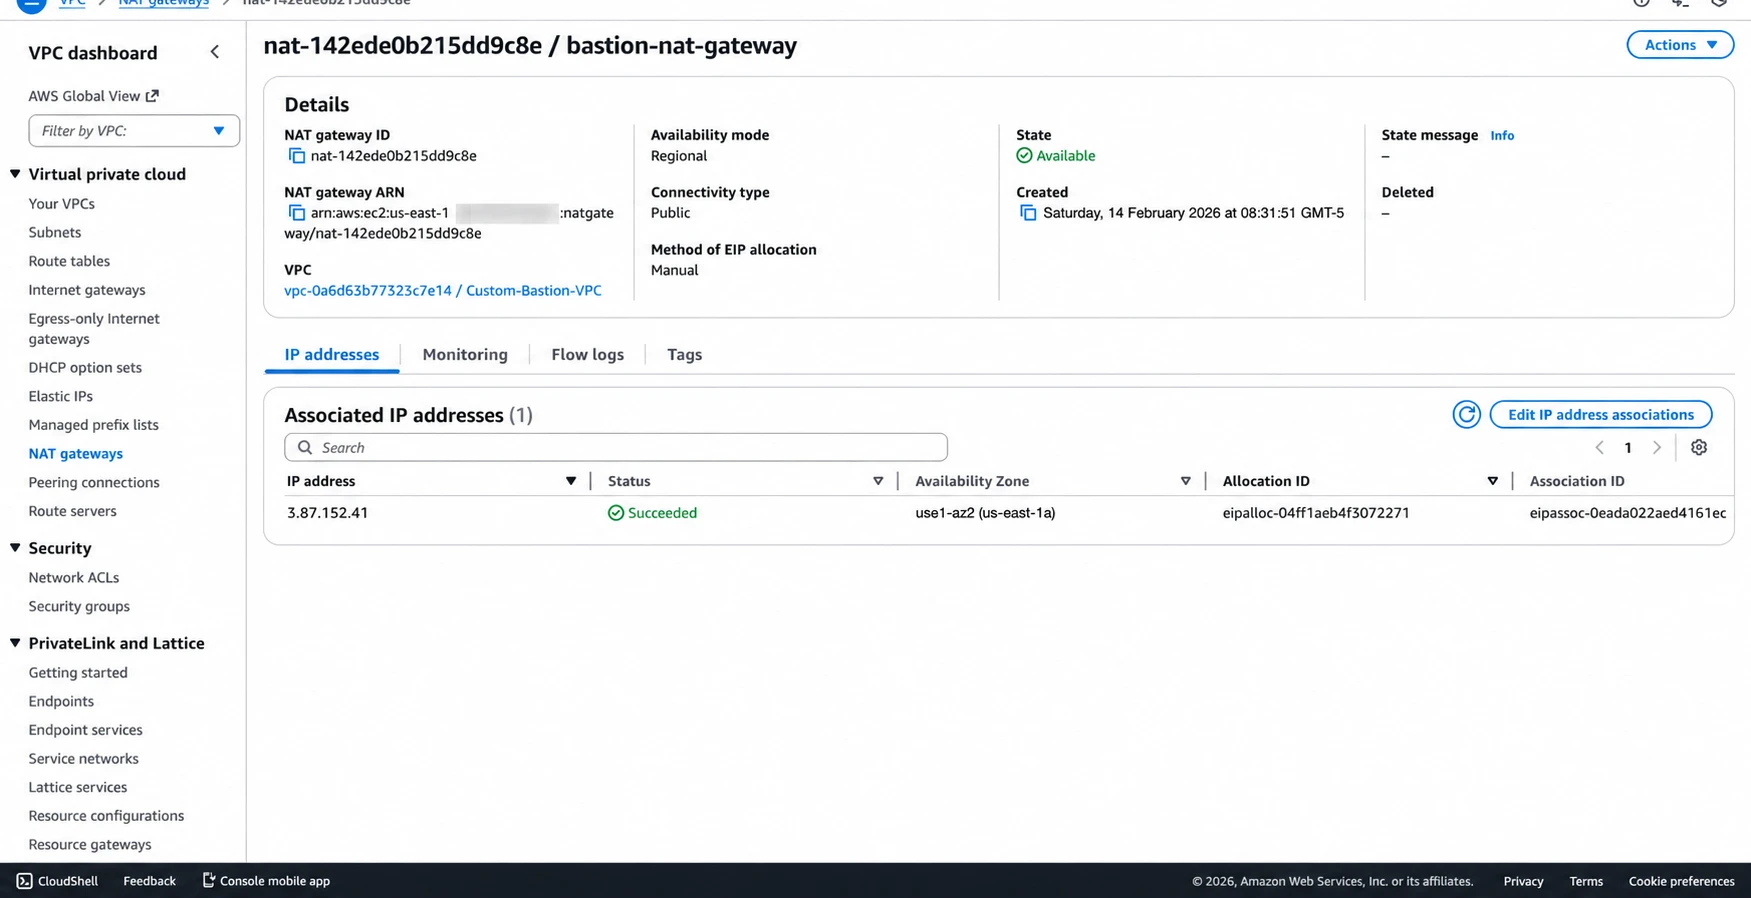Select the IP addresses tab
The height and width of the screenshot is (898, 1751).
(x=332, y=355)
